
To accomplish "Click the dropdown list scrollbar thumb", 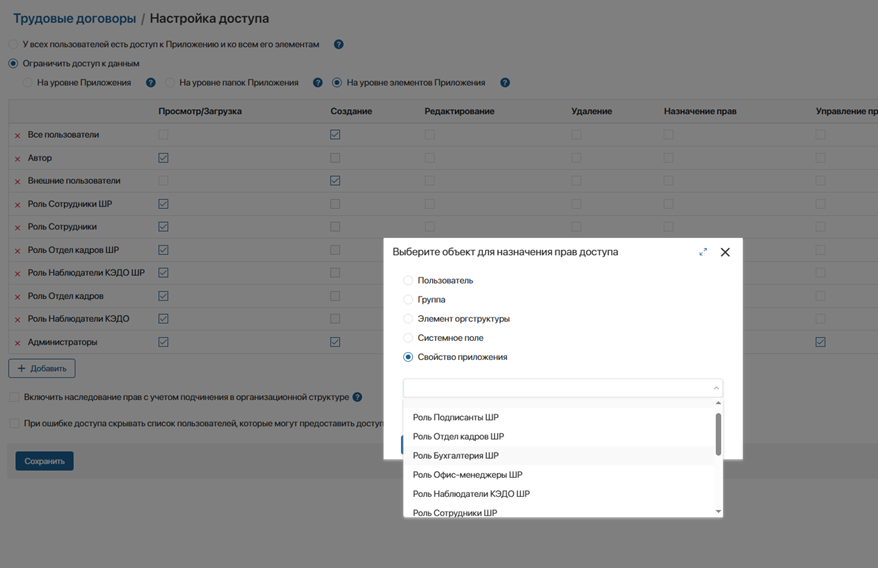I will [718, 433].
